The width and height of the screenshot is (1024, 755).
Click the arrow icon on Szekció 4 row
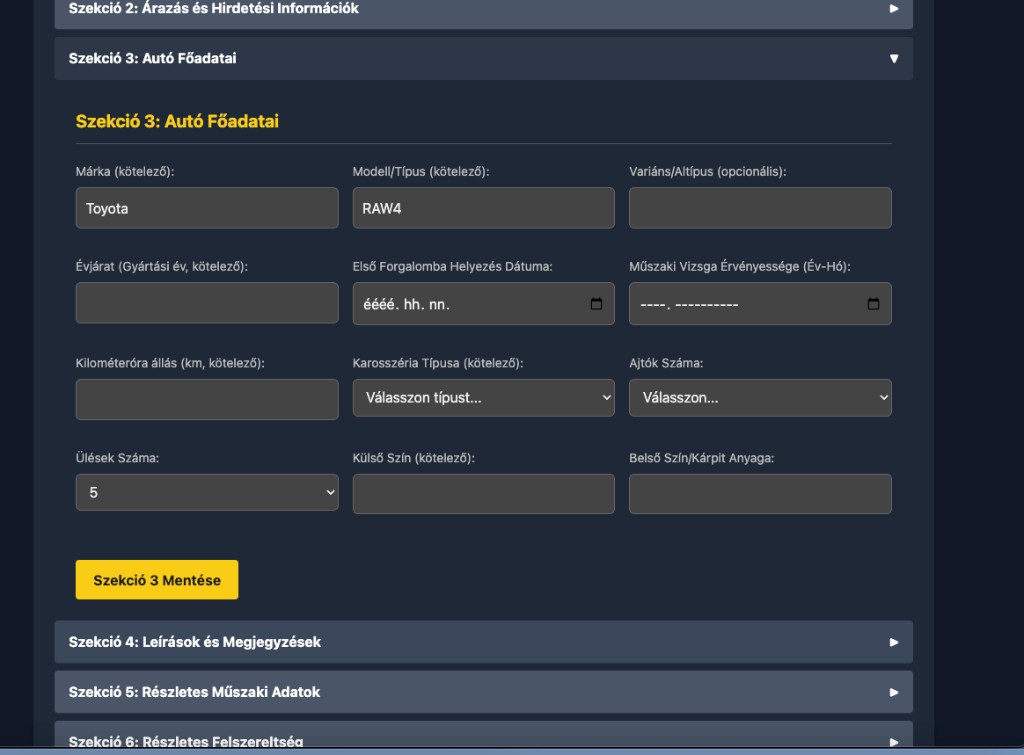click(893, 642)
